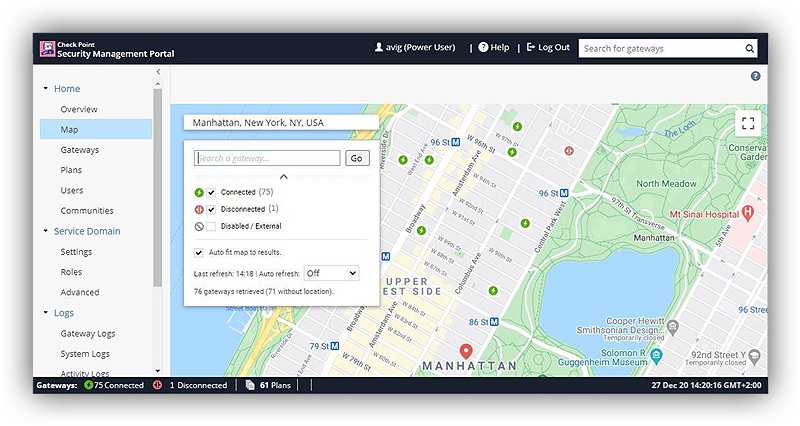
Task: Open the Communities page
Action: point(87,211)
